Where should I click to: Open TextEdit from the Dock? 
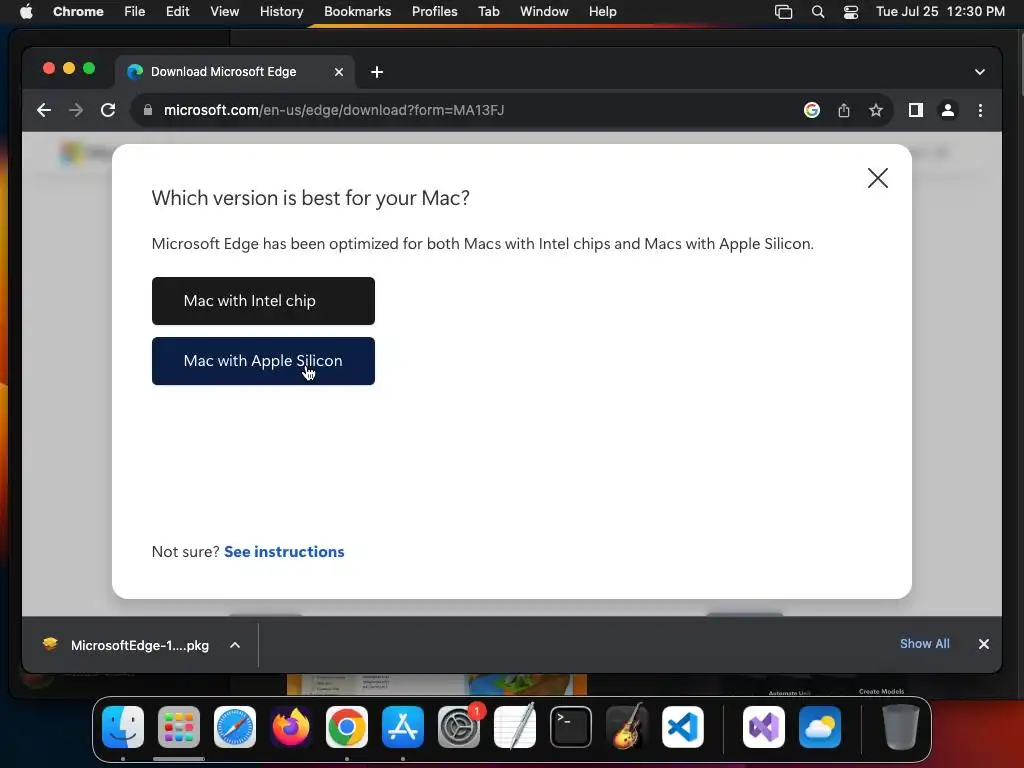(515, 727)
